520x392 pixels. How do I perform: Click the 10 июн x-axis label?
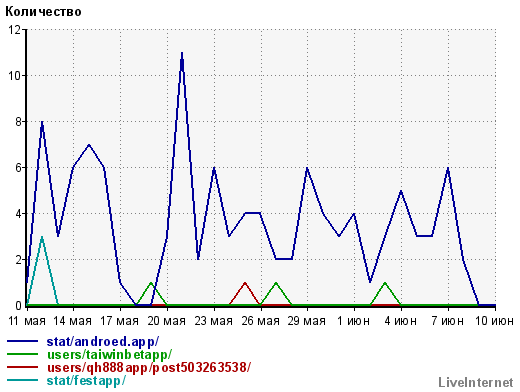click(x=494, y=321)
